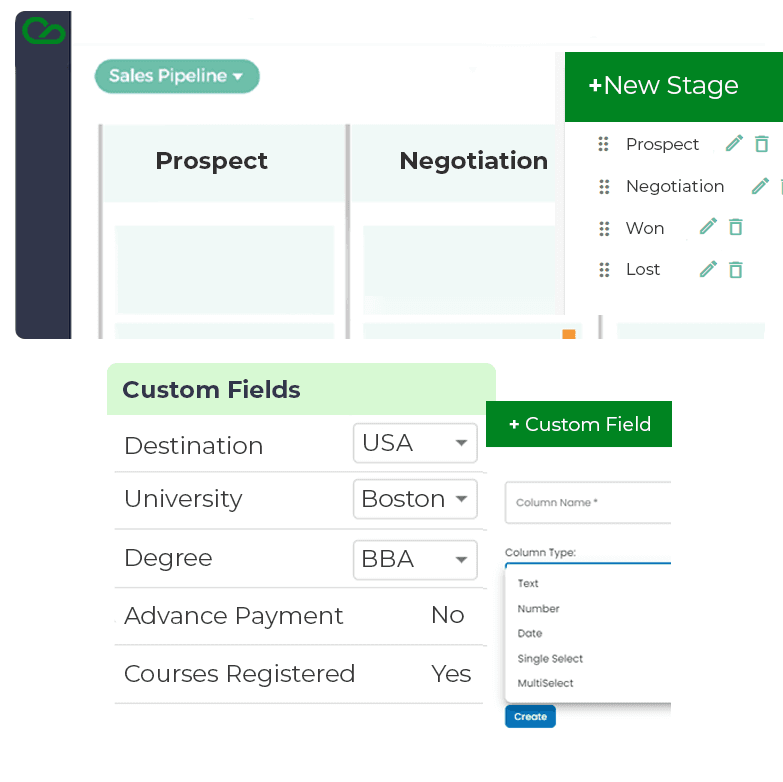
Task: Pick Number from the column type list
Action: (x=538, y=608)
